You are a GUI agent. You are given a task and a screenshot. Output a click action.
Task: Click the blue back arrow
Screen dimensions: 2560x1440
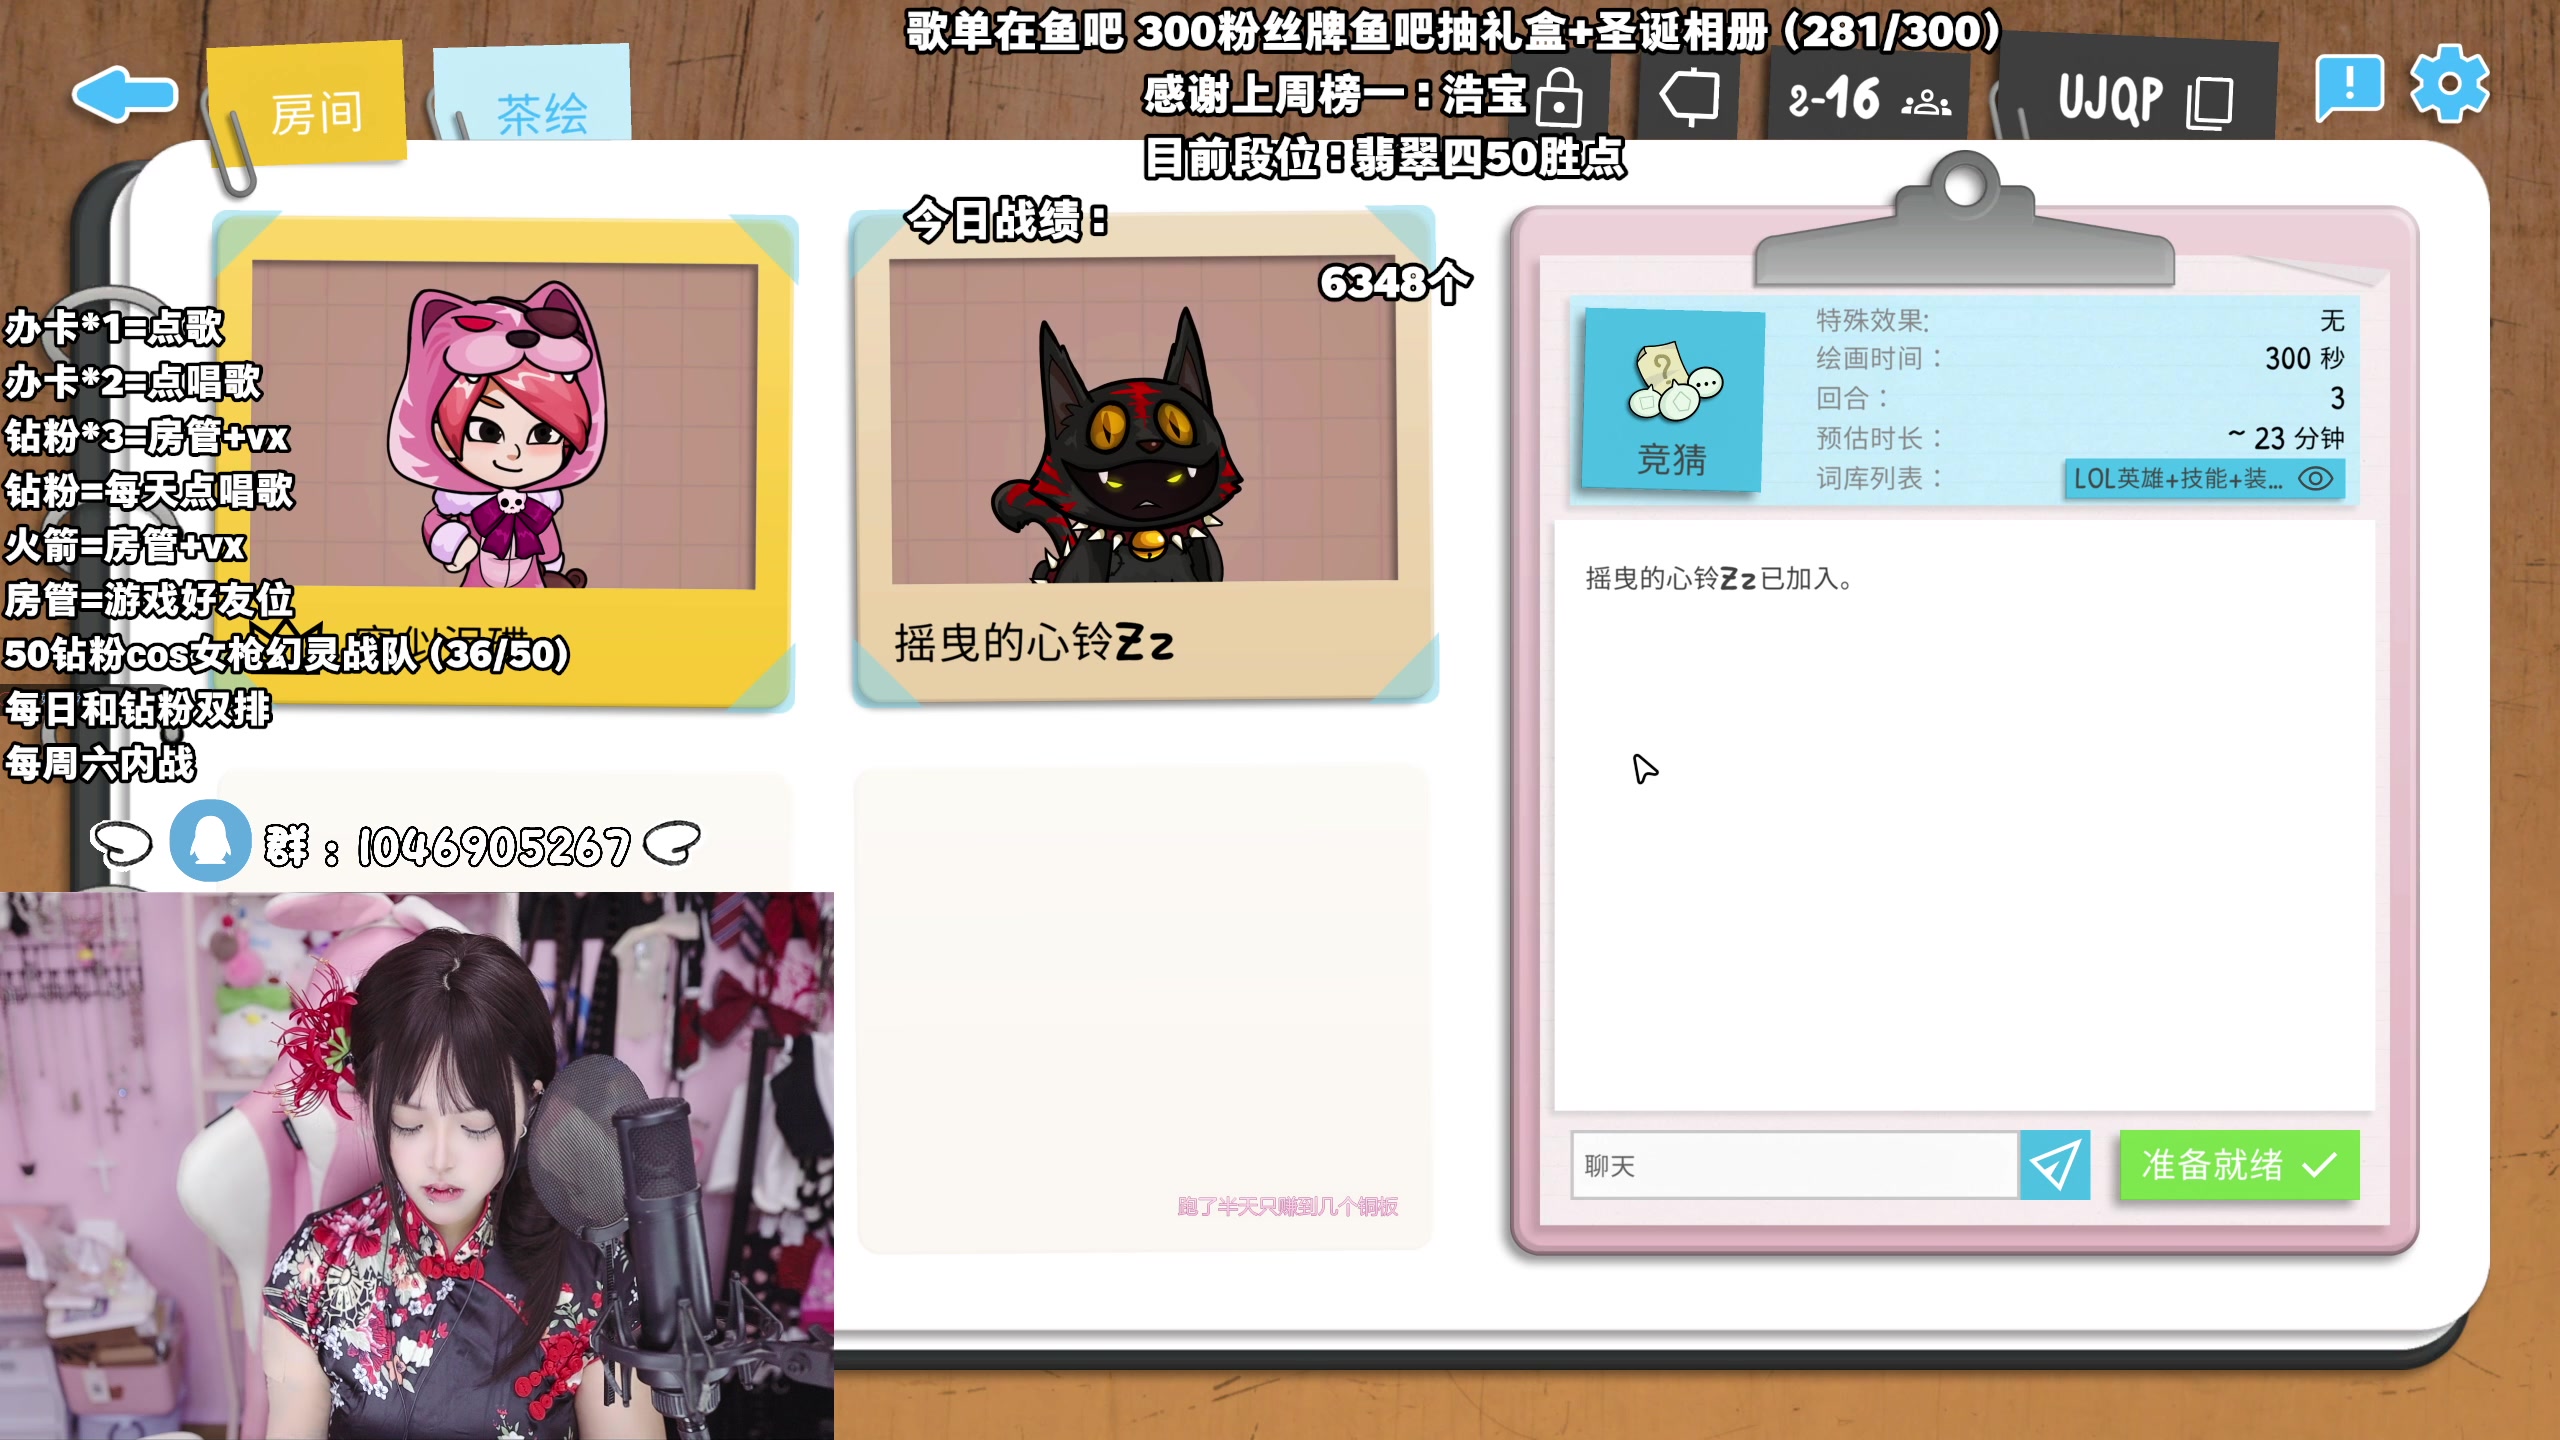tap(125, 95)
